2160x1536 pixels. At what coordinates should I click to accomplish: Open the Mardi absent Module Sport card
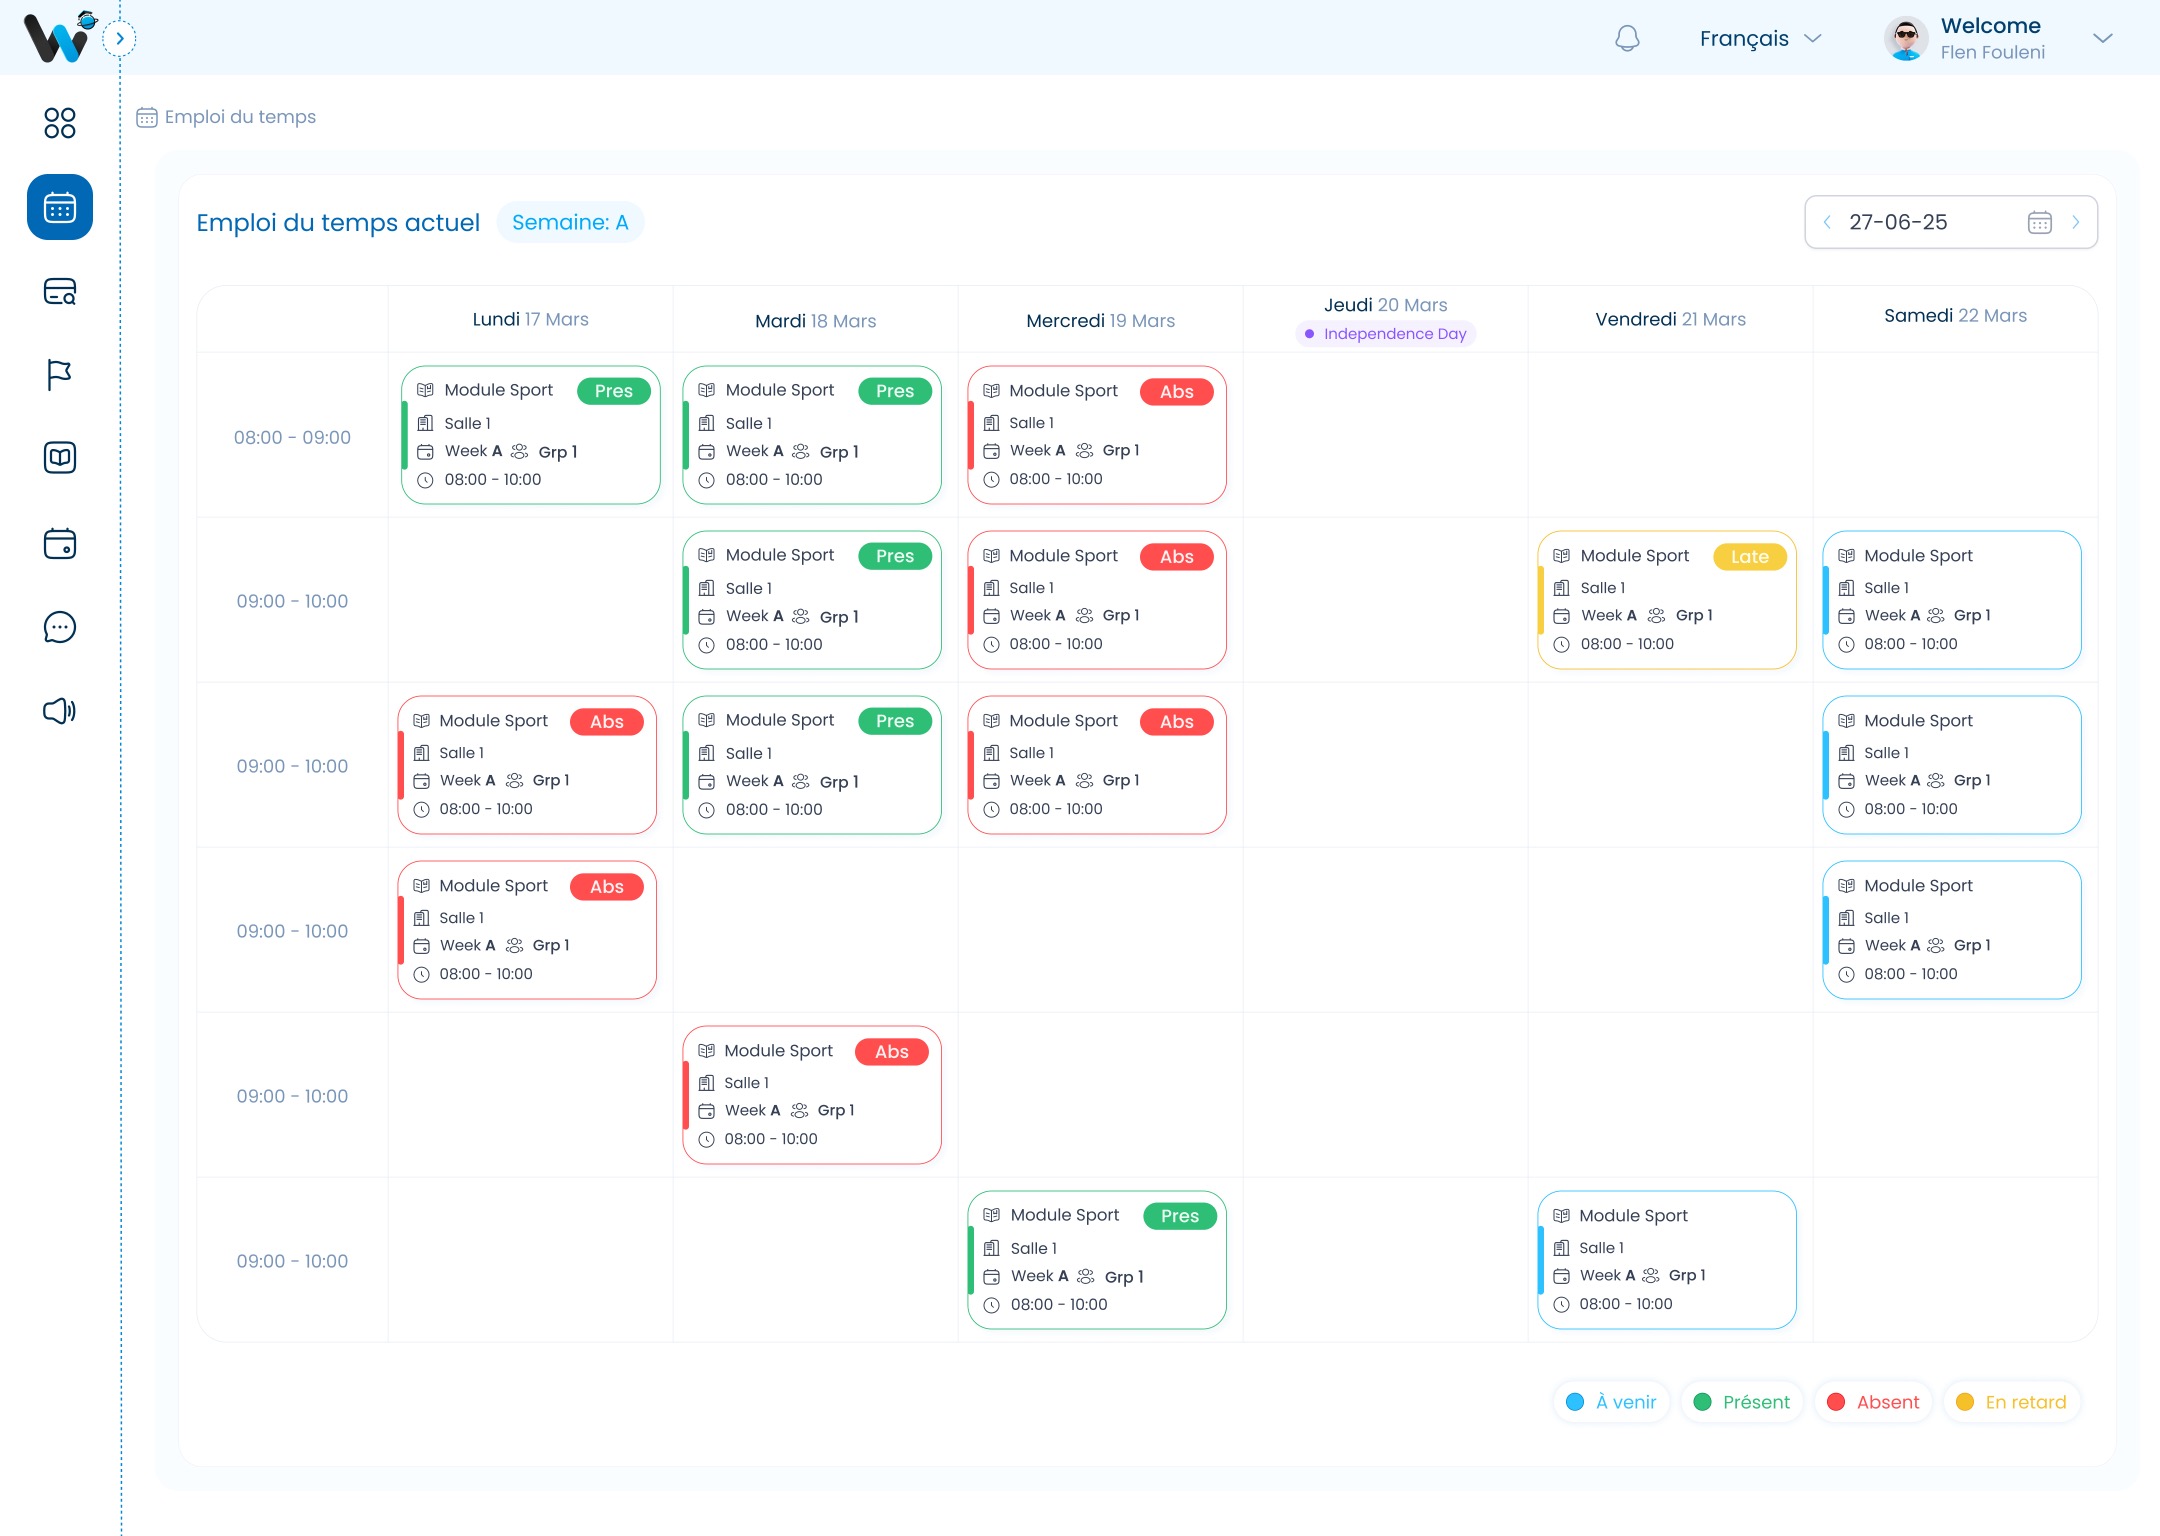[812, 1095]
